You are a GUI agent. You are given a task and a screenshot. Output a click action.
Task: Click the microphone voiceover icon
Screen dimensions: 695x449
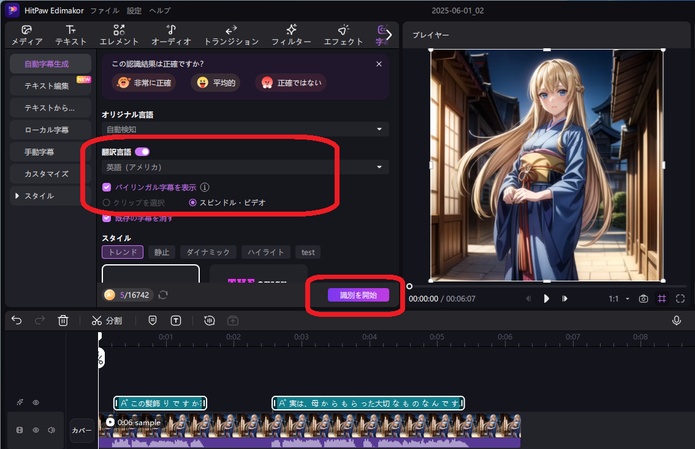pos(676,320)
